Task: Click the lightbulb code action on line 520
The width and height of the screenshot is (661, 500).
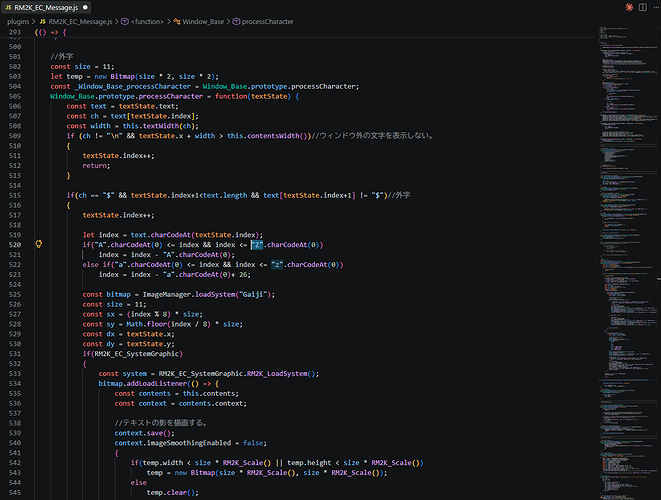Action: (x=38, y=244)
